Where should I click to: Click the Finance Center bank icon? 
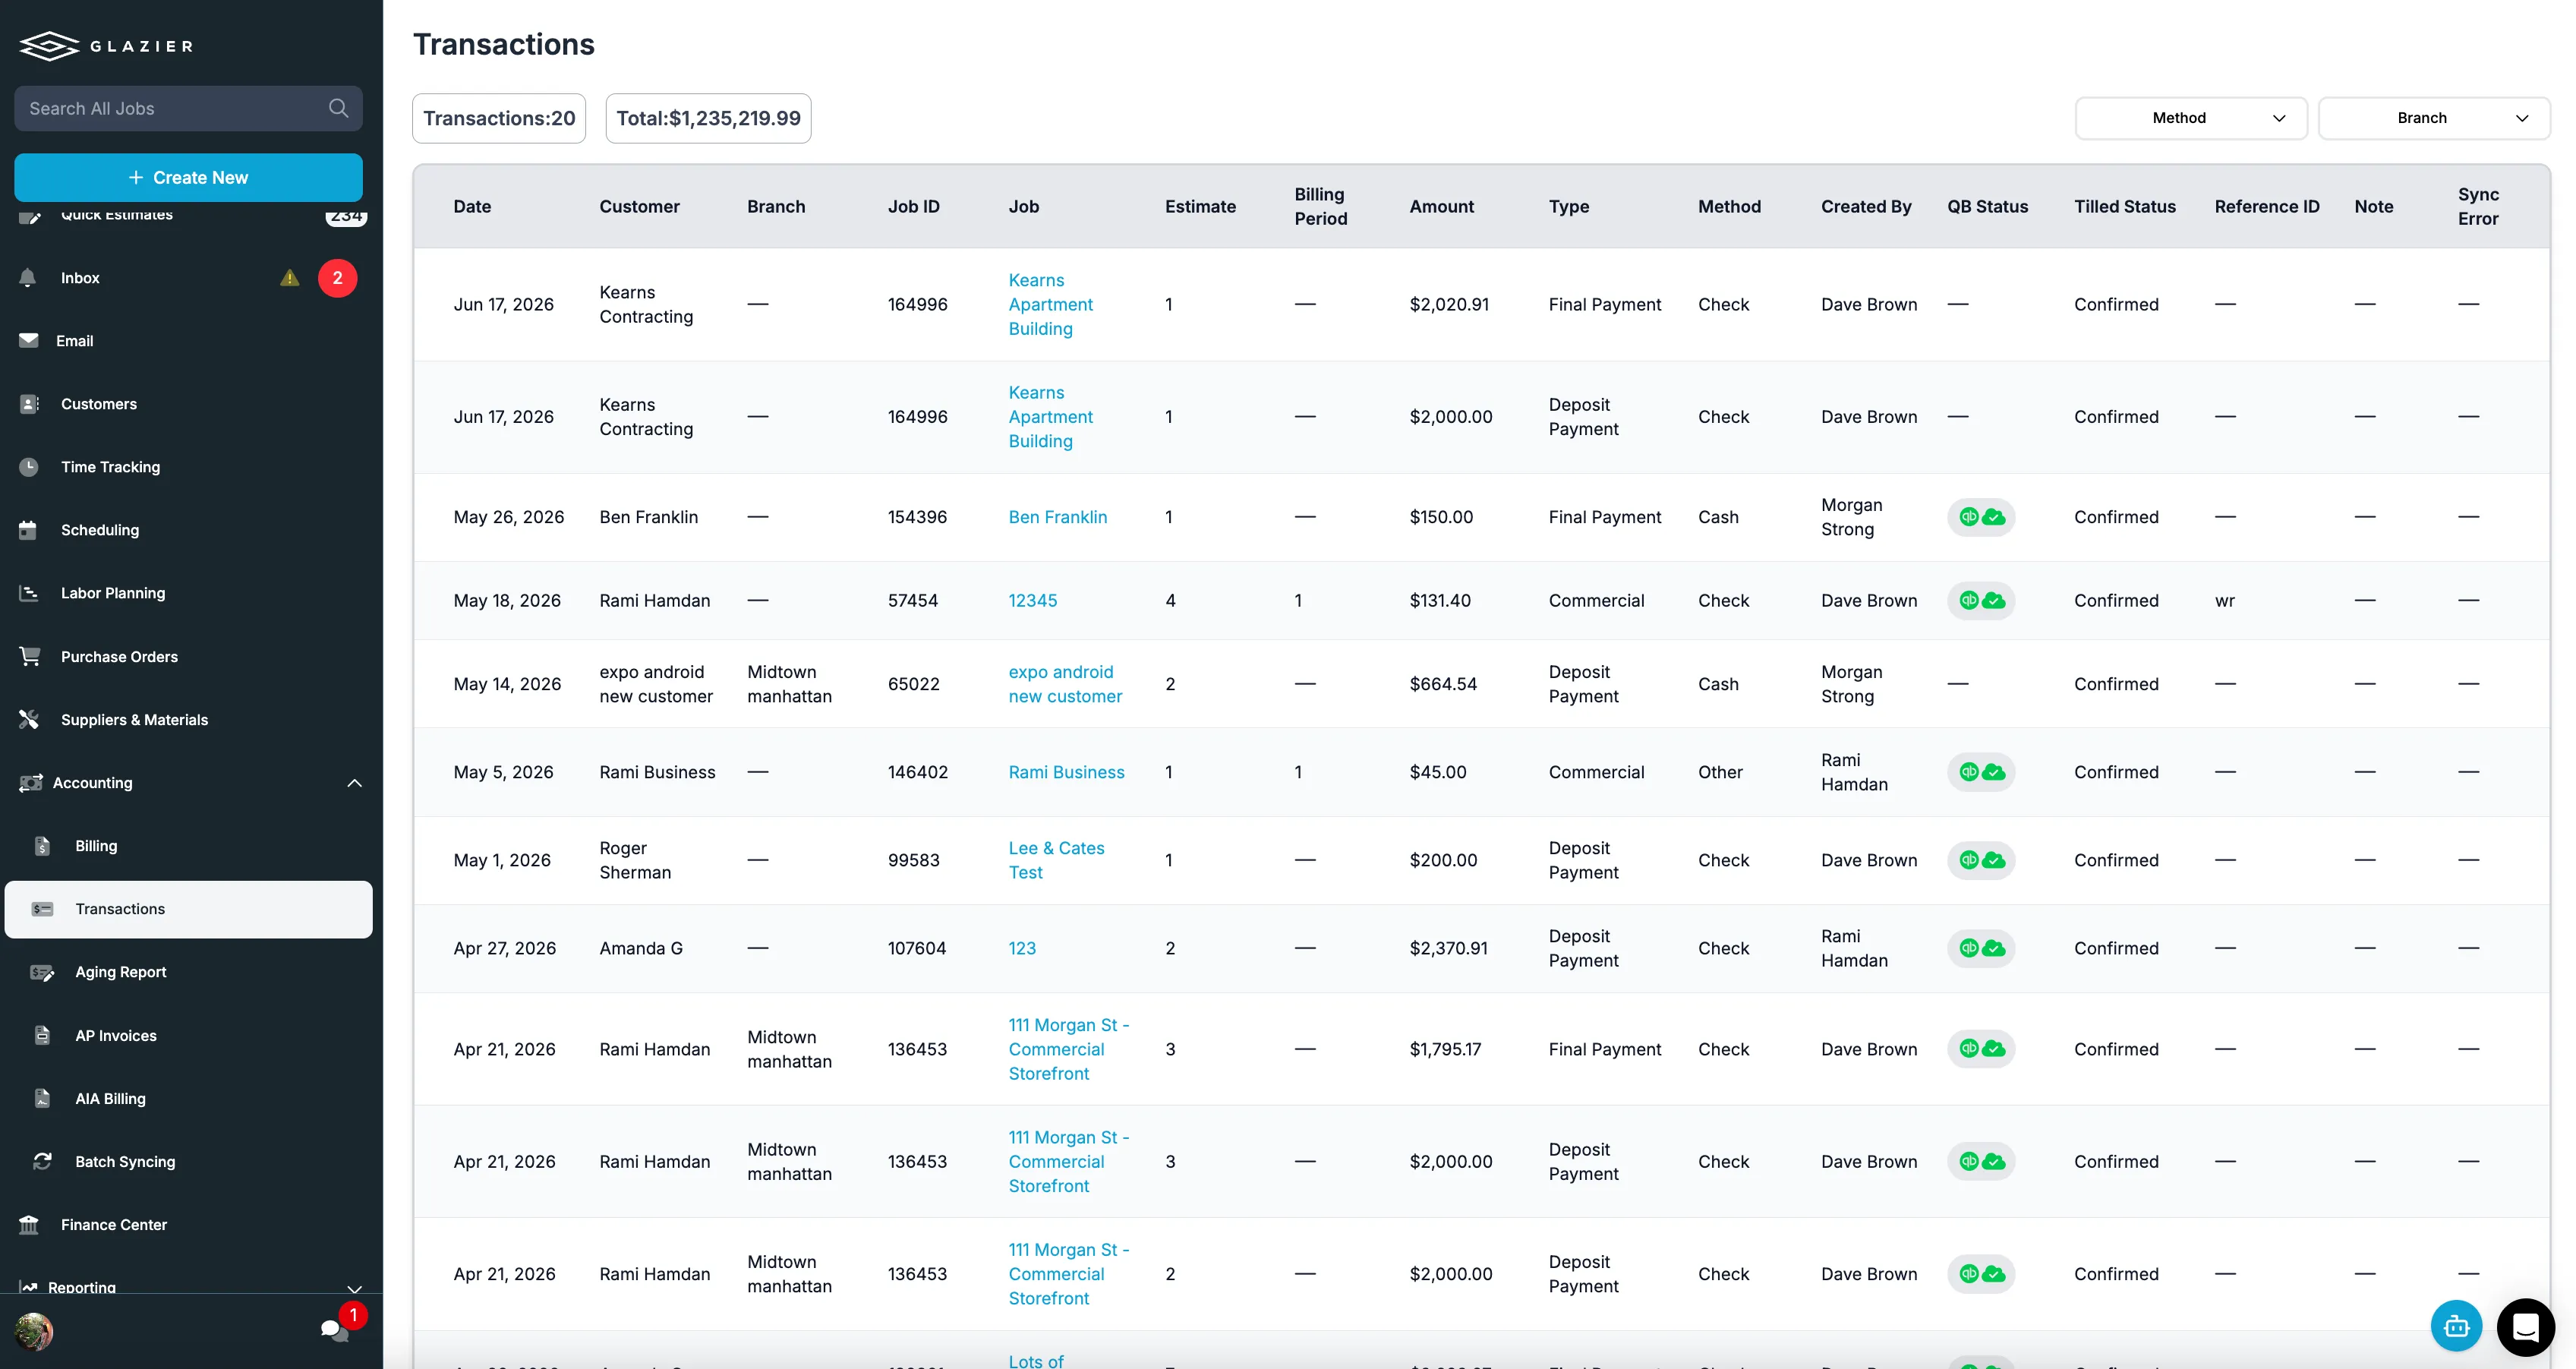pos(29,1224)
